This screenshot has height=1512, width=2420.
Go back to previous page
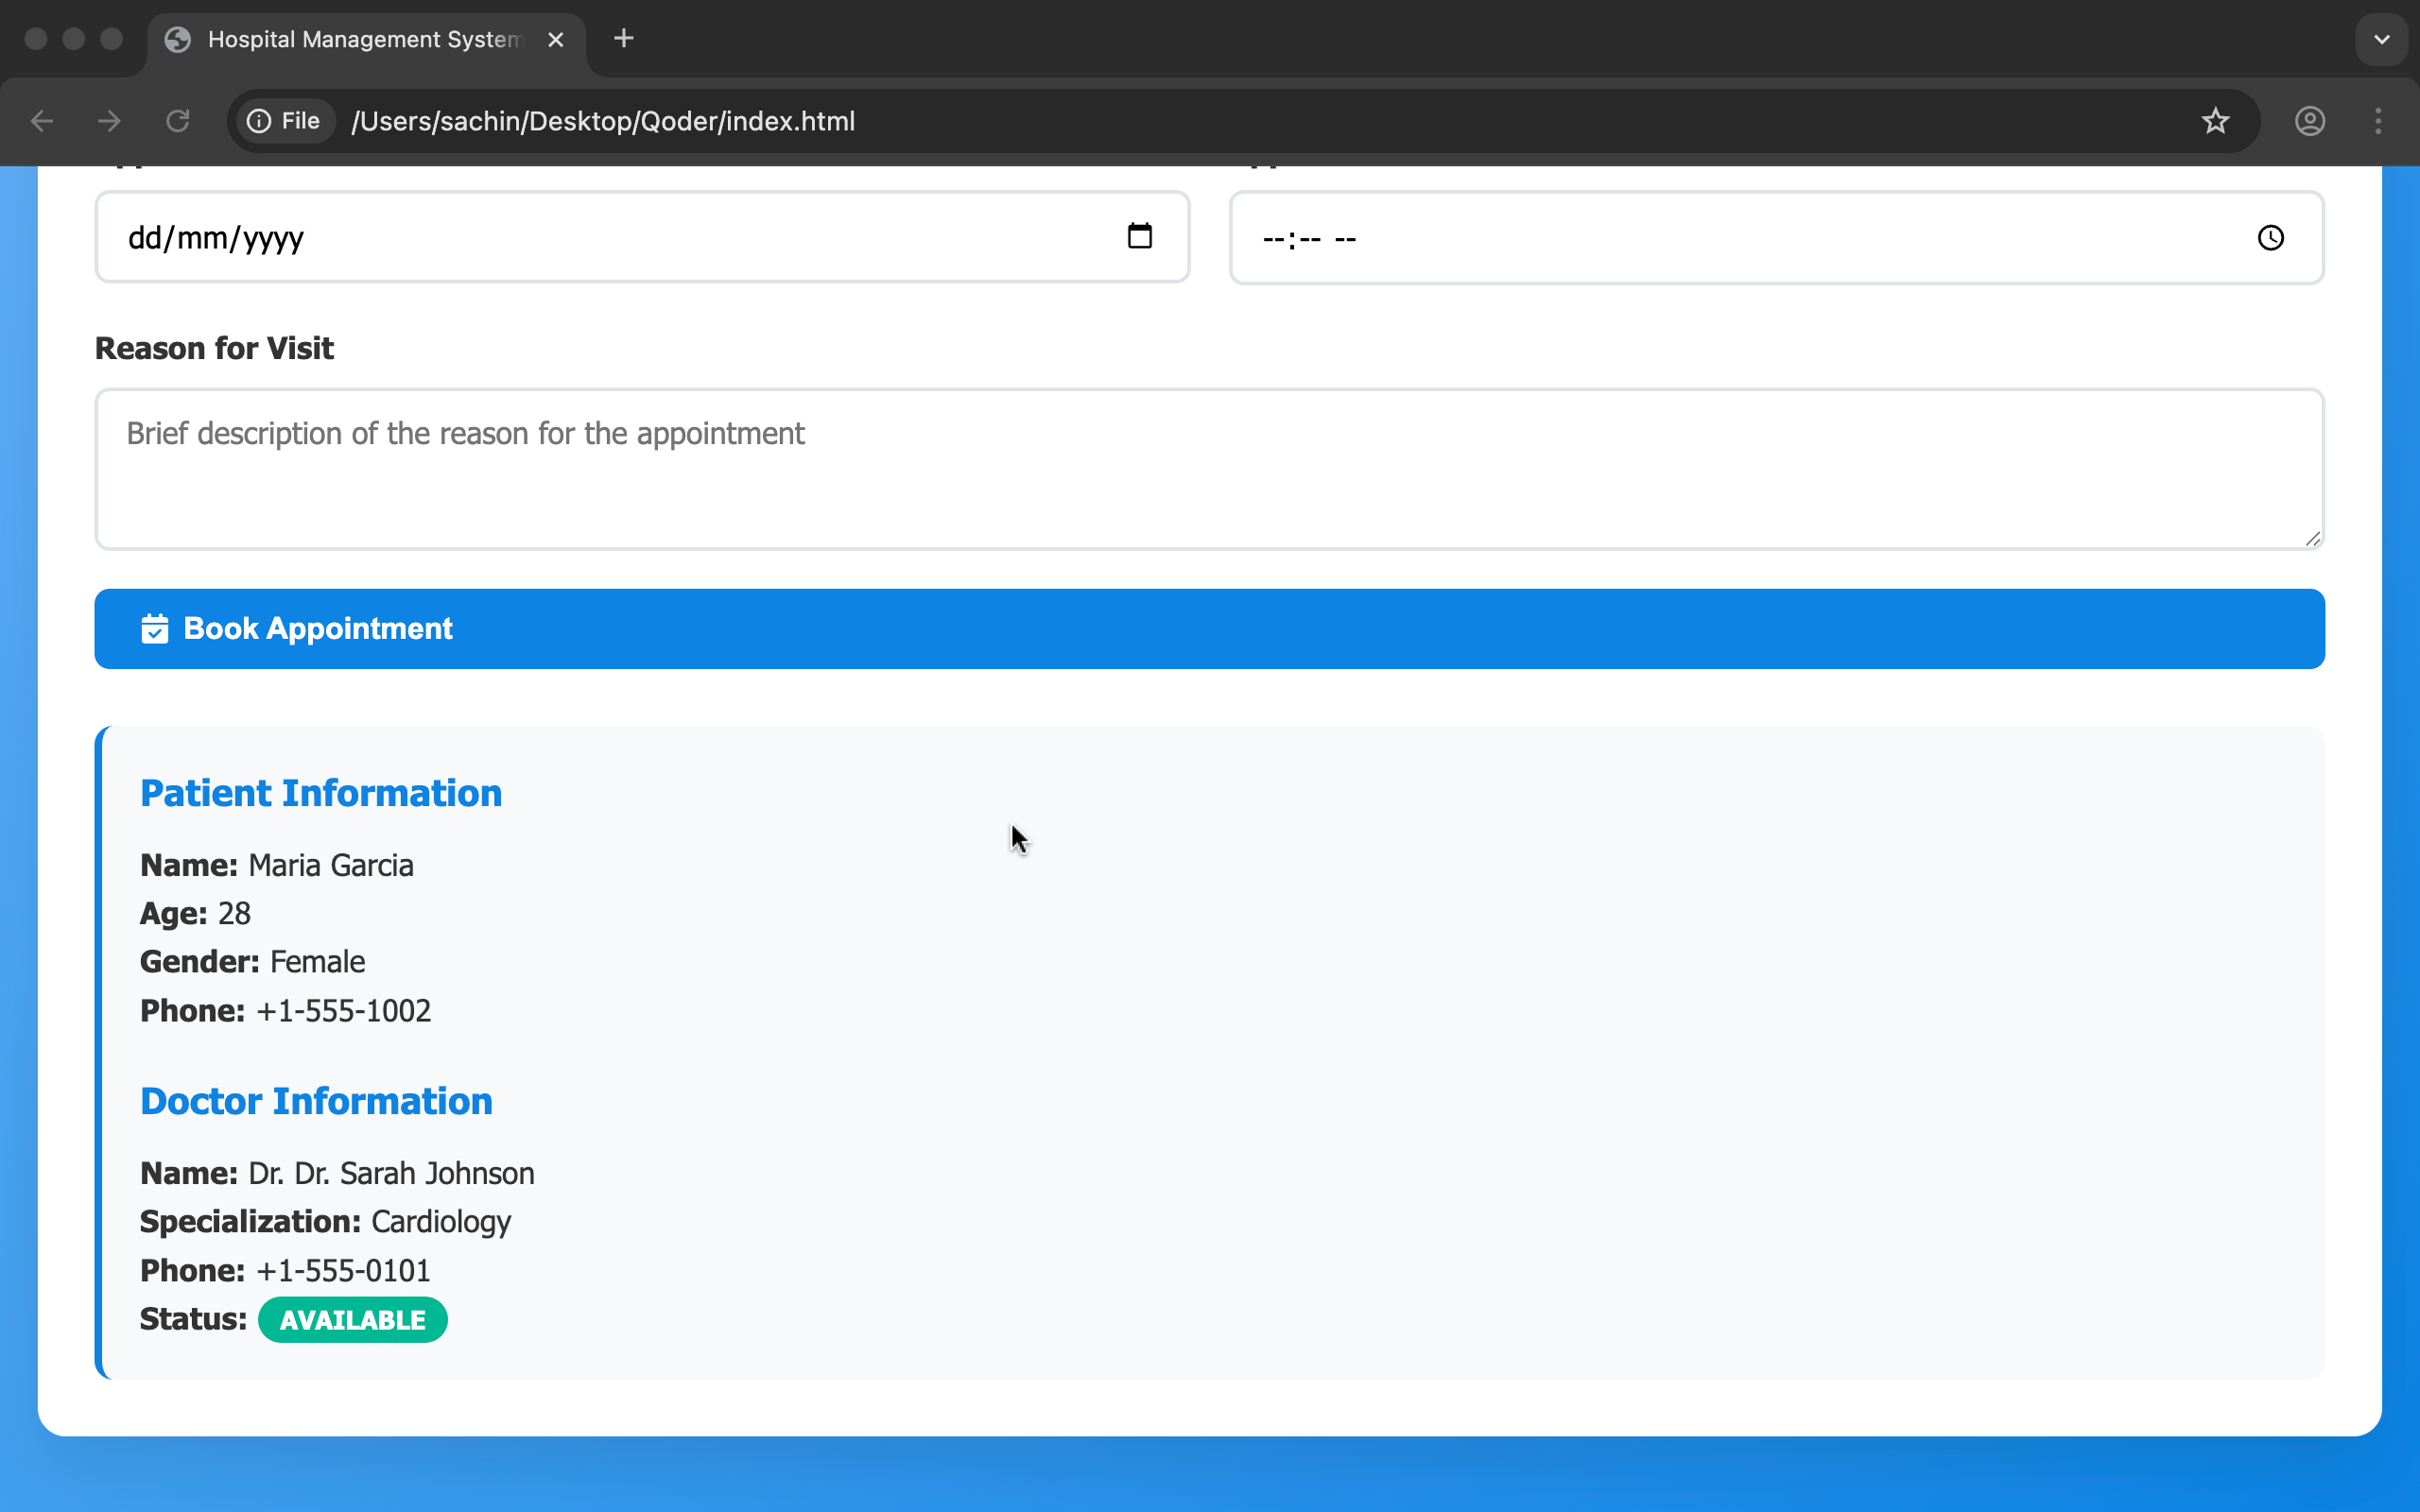tap(42, 121)
